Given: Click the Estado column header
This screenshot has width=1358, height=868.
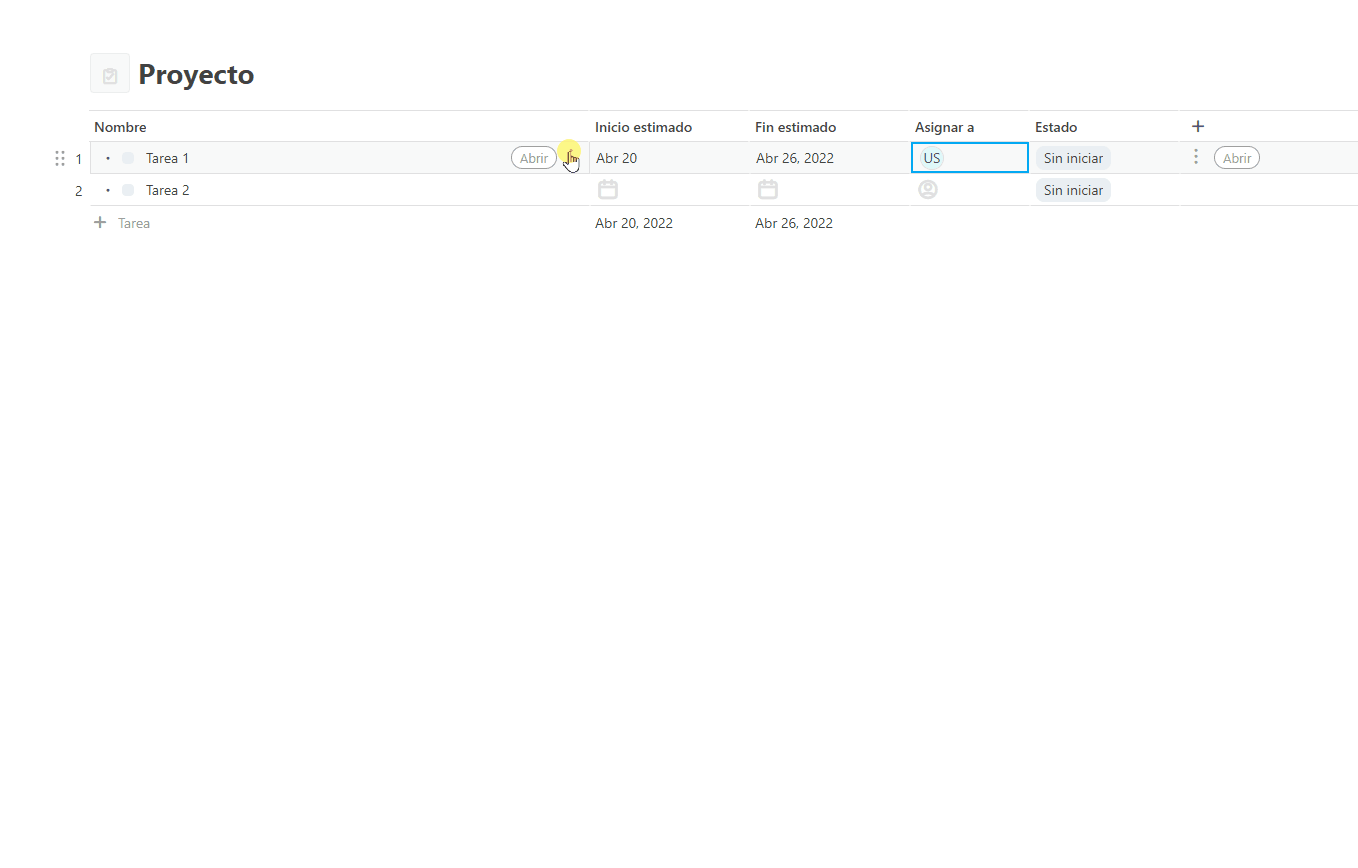Looking at the screenshot, I should 1056,127.
